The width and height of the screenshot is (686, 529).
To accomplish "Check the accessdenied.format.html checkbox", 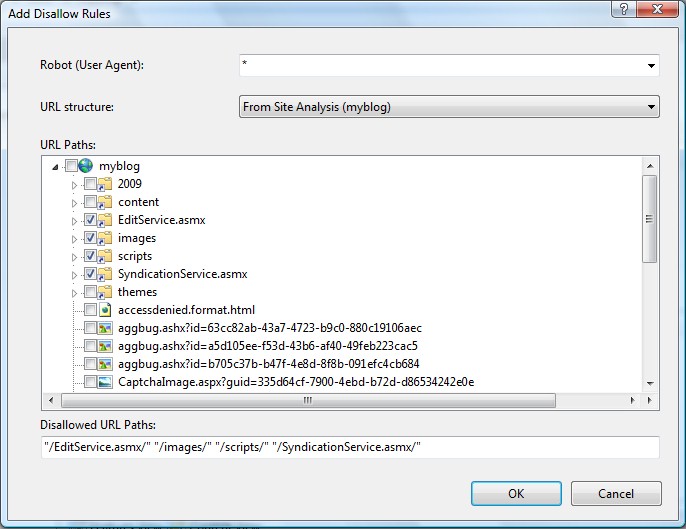I will click(x=90, y=310).
